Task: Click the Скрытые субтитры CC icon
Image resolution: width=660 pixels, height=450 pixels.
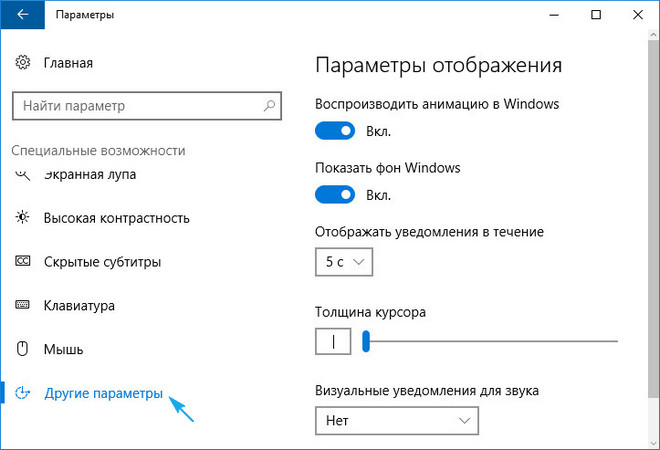Action: click(x=23, y=262)
